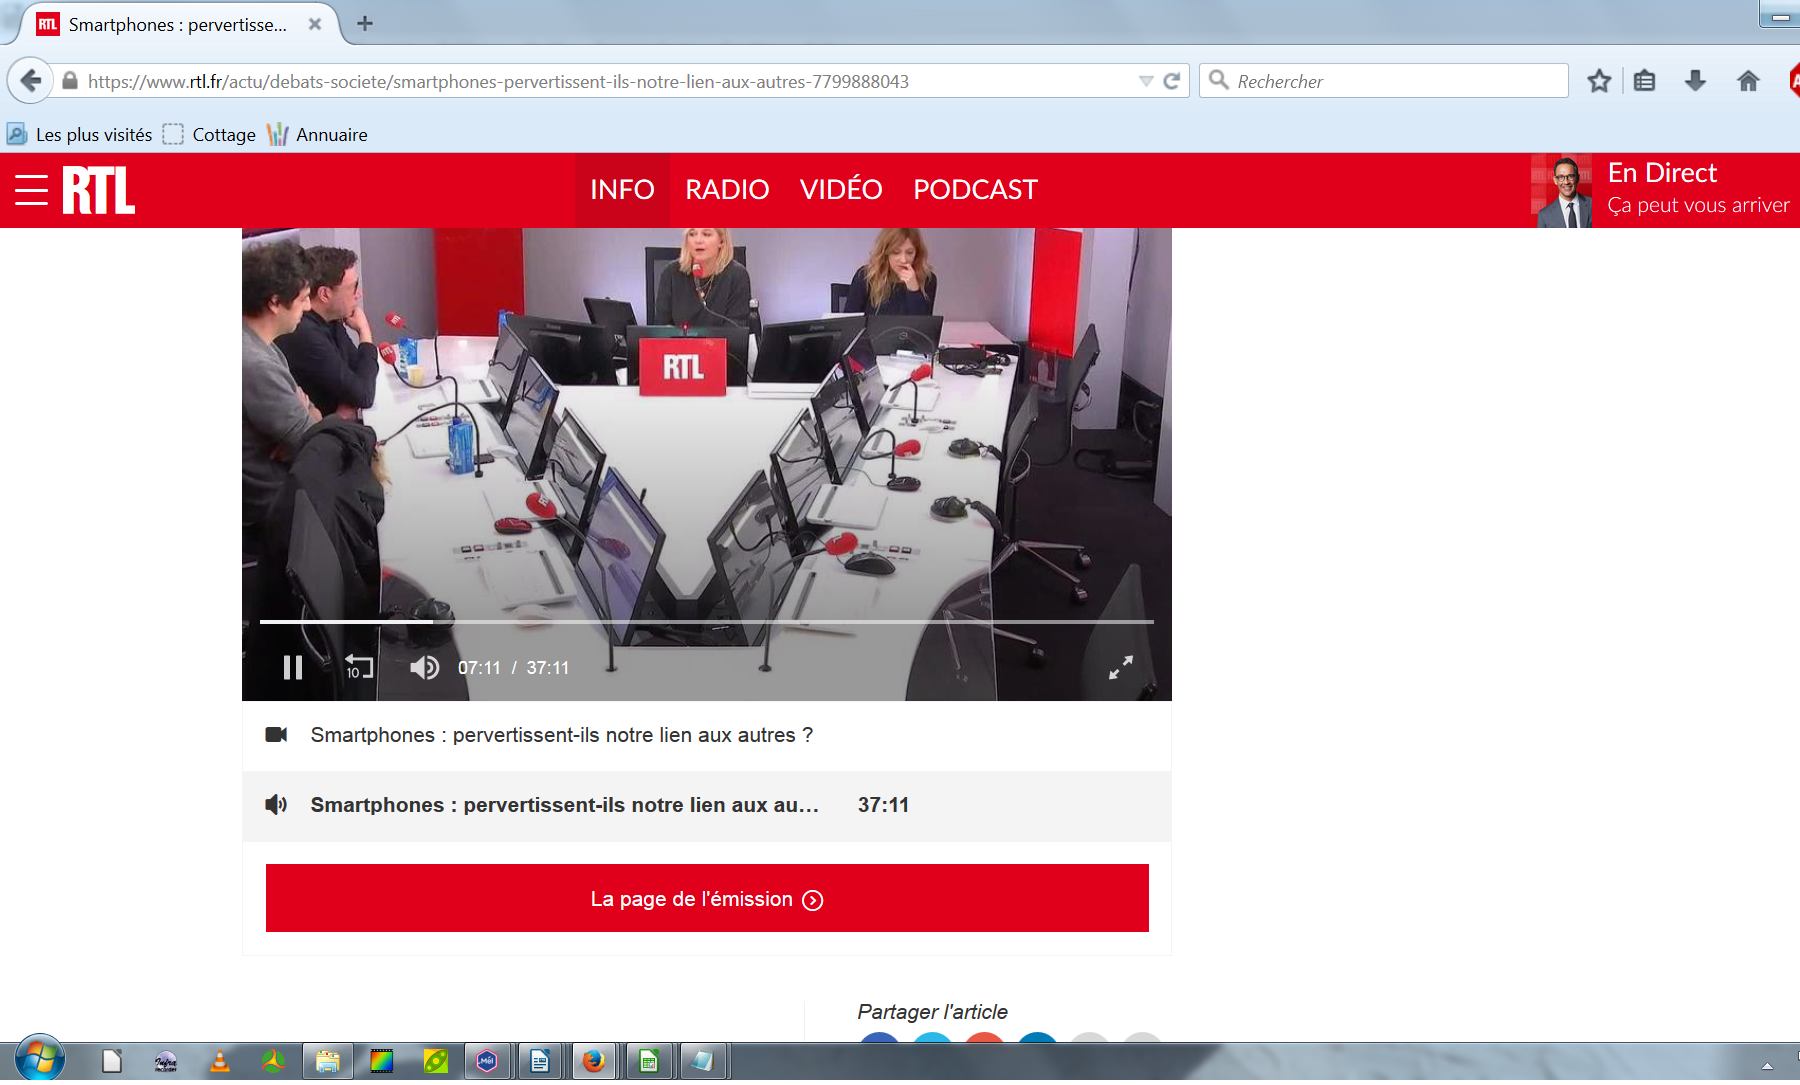Image resolution: width=1800 pixels, height=1085 pixels.
Task: Bookmark this page with star icon
Action: point(1599,81)
